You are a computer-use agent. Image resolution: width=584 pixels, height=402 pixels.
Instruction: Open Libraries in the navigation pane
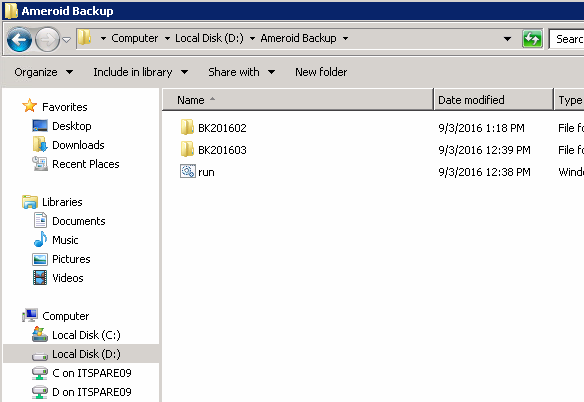click(62, 202)
